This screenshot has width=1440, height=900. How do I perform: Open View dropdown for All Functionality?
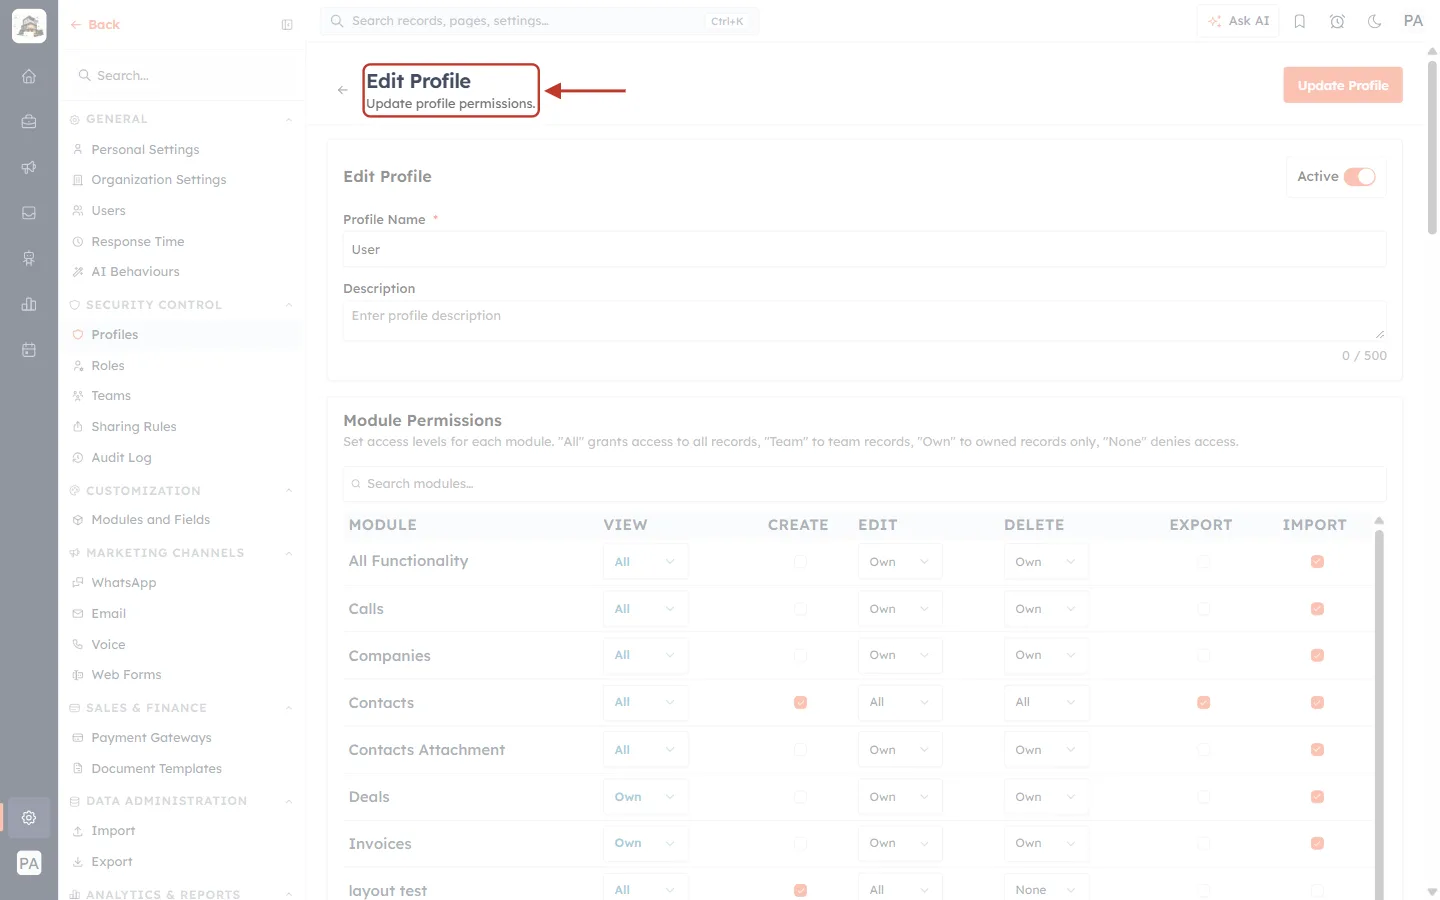point(645,562)
